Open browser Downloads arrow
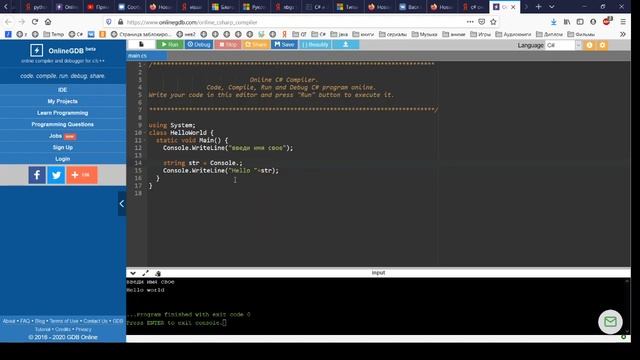The width and height of the screenshot is (640, 360). coord(553,22)
